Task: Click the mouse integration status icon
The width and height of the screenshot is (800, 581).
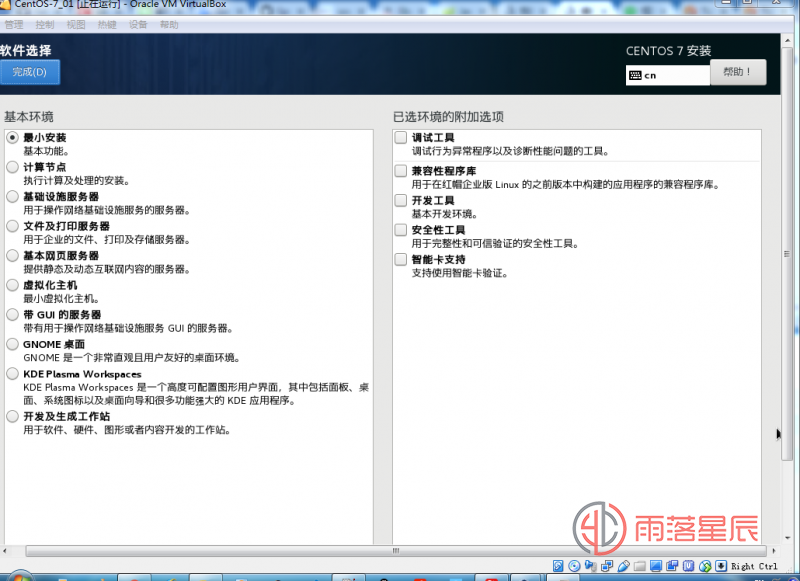Action: click(705, 566)
